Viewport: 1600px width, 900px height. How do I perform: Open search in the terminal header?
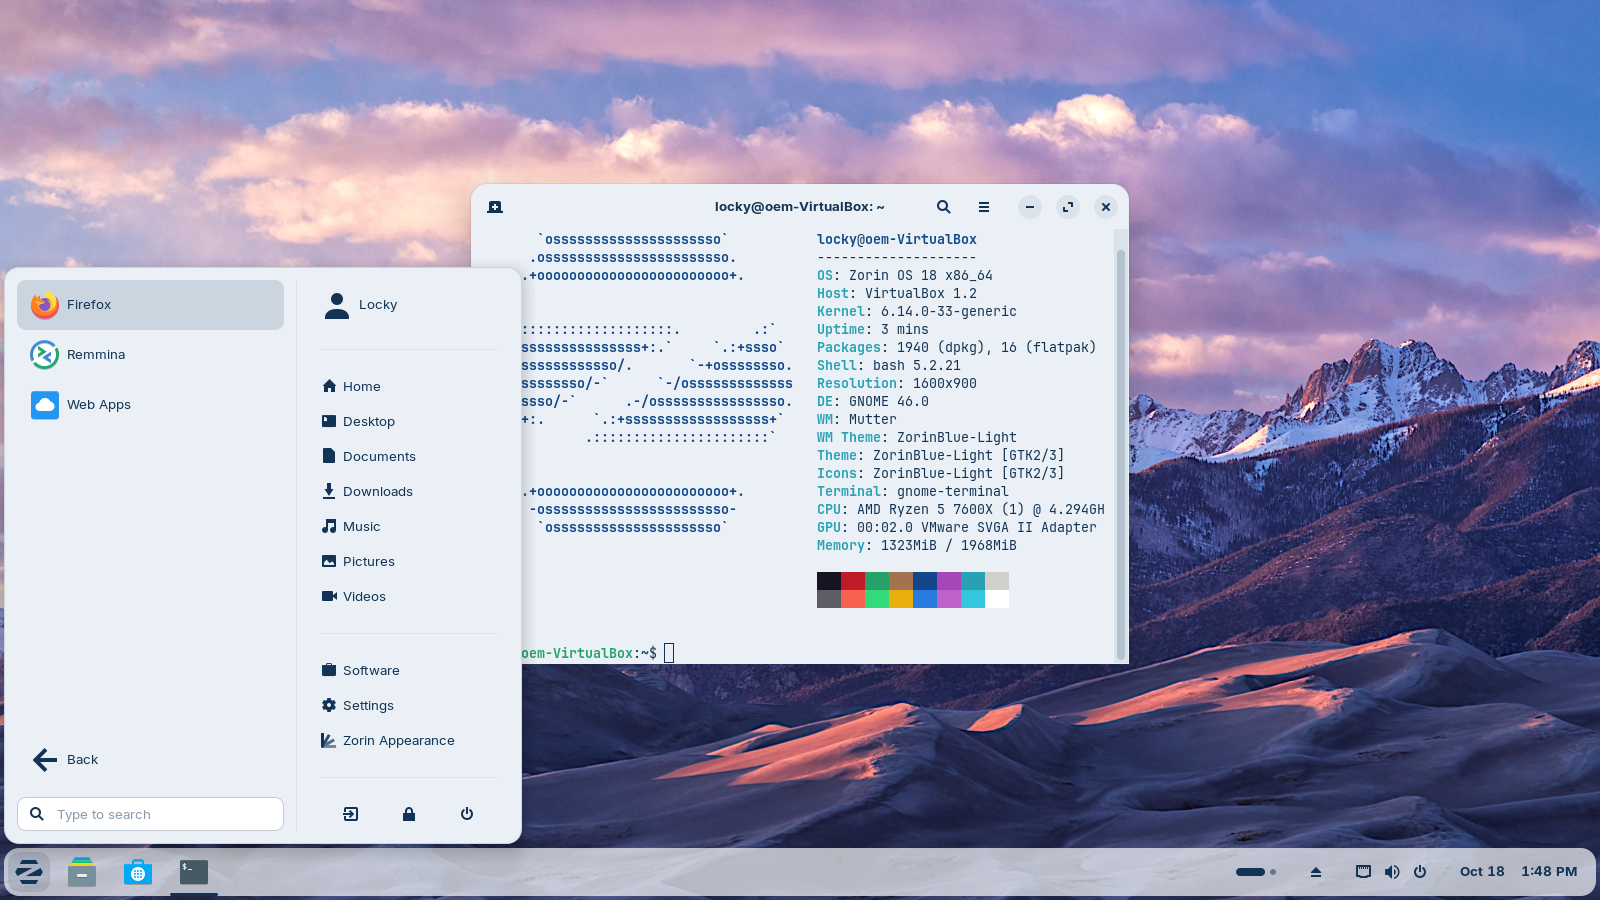click(x=943, y=207)
